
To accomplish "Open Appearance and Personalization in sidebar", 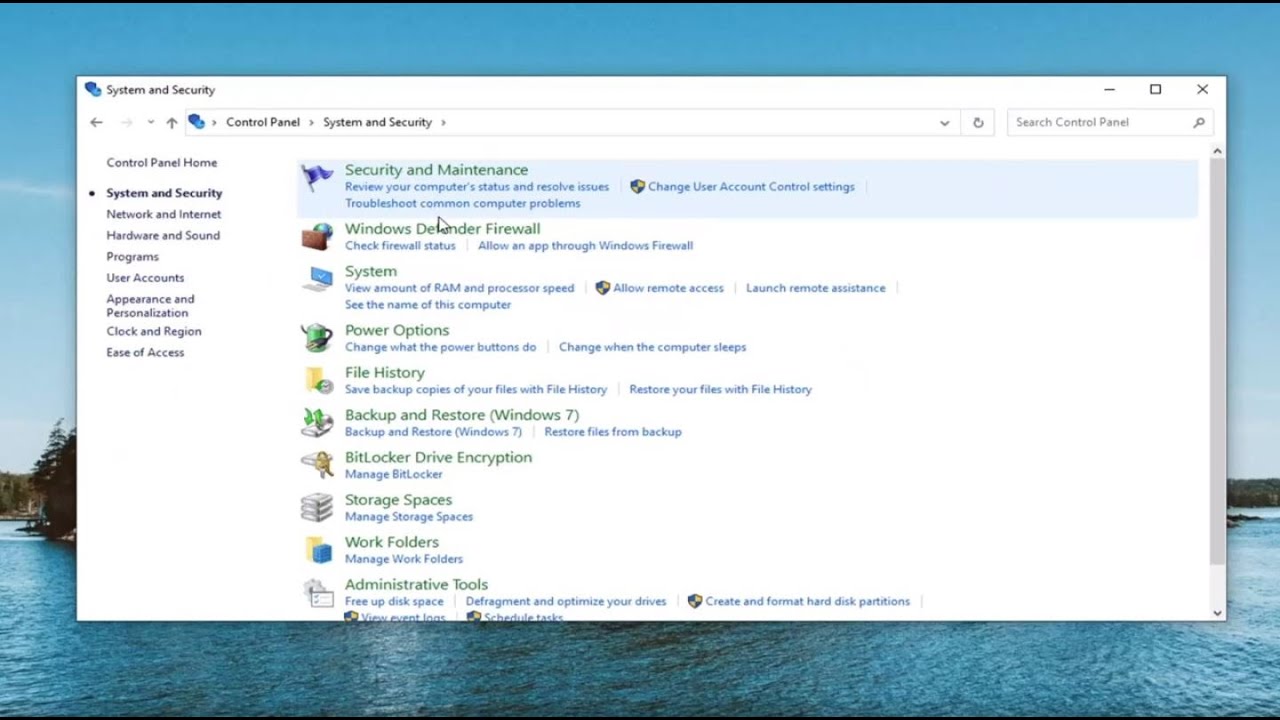I will click(151, 305).
